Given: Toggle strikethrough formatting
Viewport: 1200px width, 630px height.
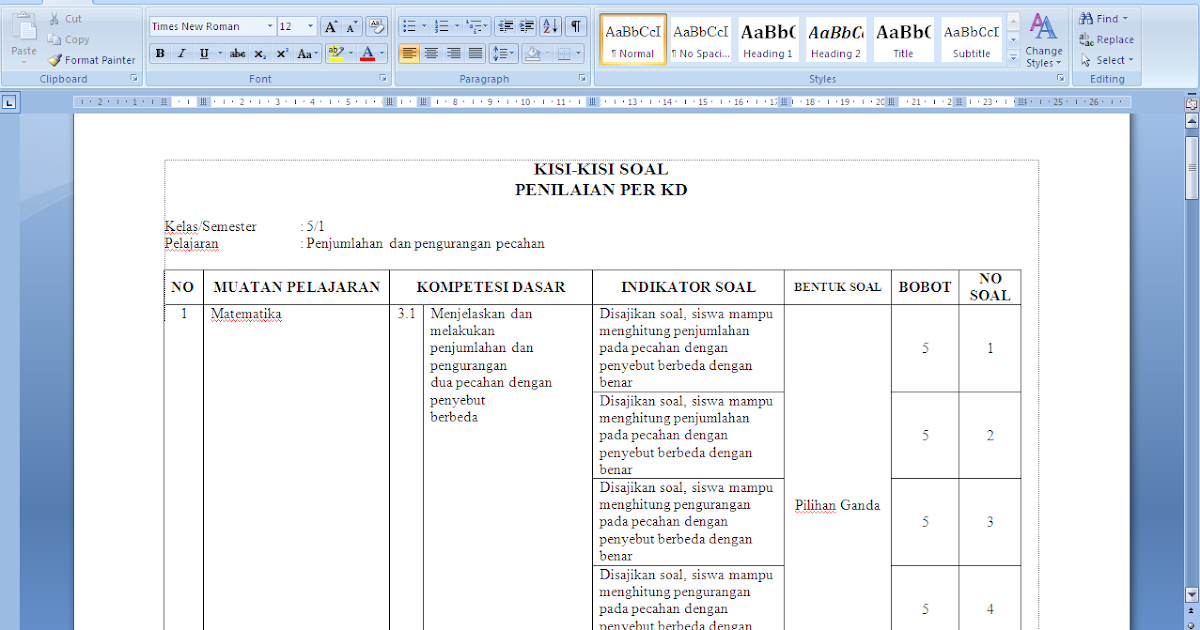Looking at the screenshot, I should tap(238, 54).
